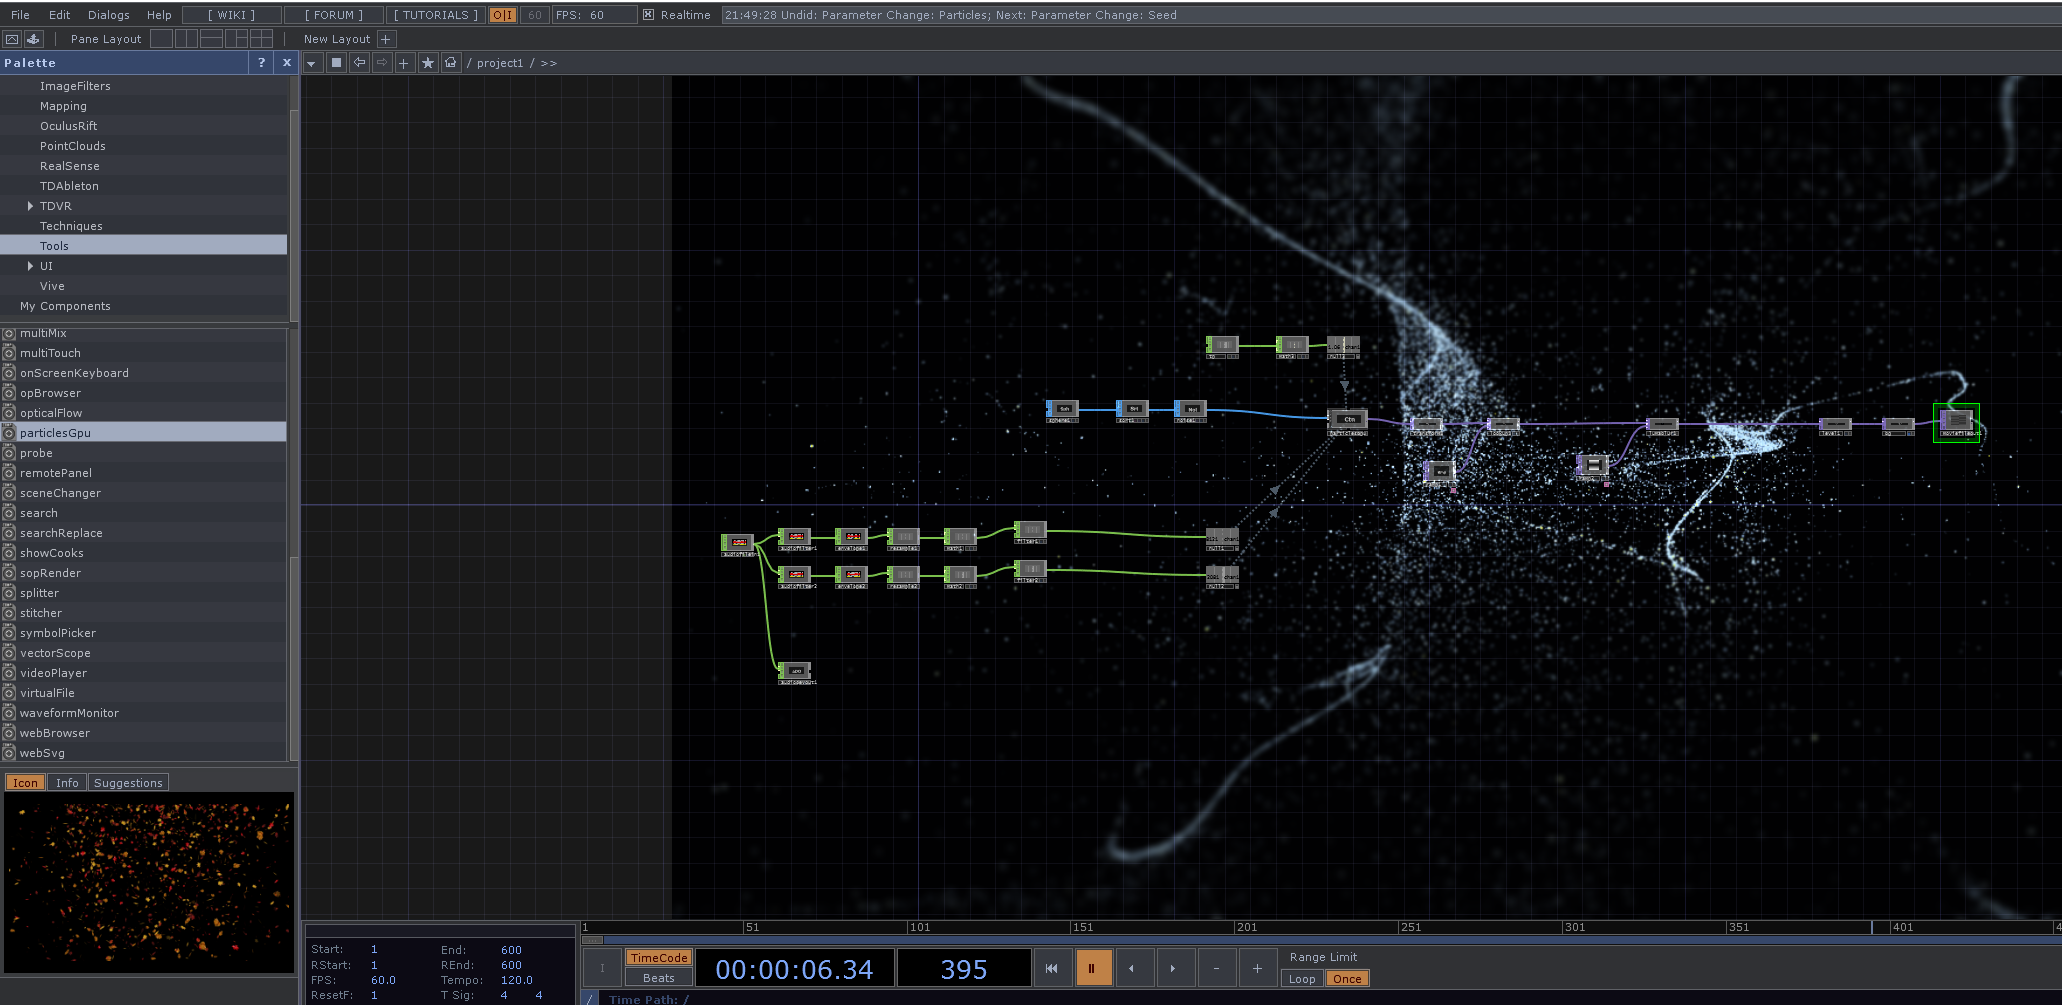Open the TUTORIALS link
The height and width of the screenshot is (1005, 2062).
click(435, 15)
